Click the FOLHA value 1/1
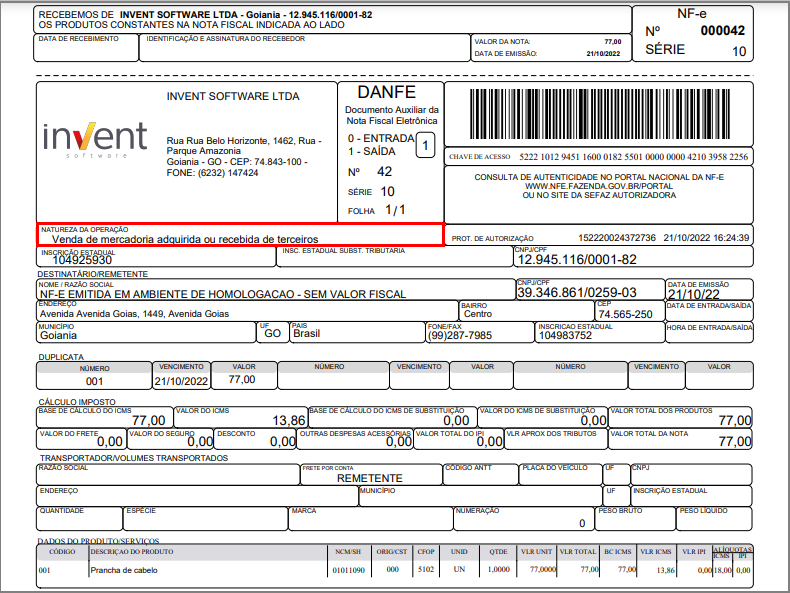Viewport: 790px width, 593px height. click(395, 210)
